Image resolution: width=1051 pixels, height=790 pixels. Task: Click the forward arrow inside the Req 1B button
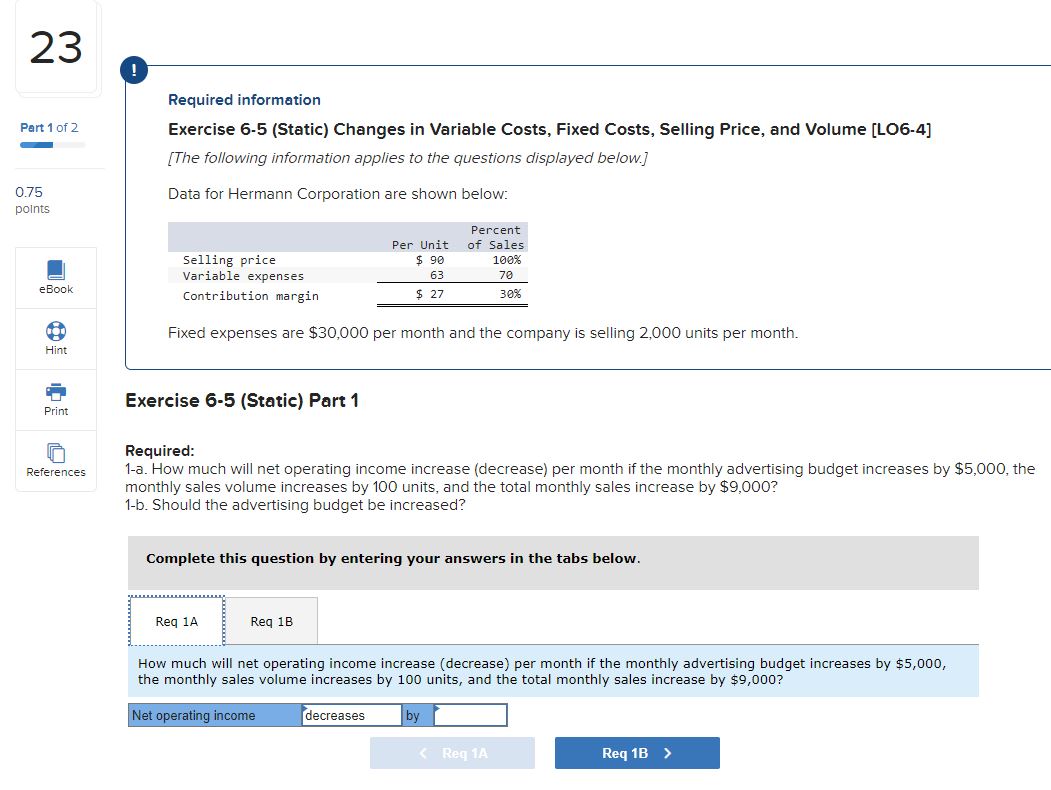[669, 753]
